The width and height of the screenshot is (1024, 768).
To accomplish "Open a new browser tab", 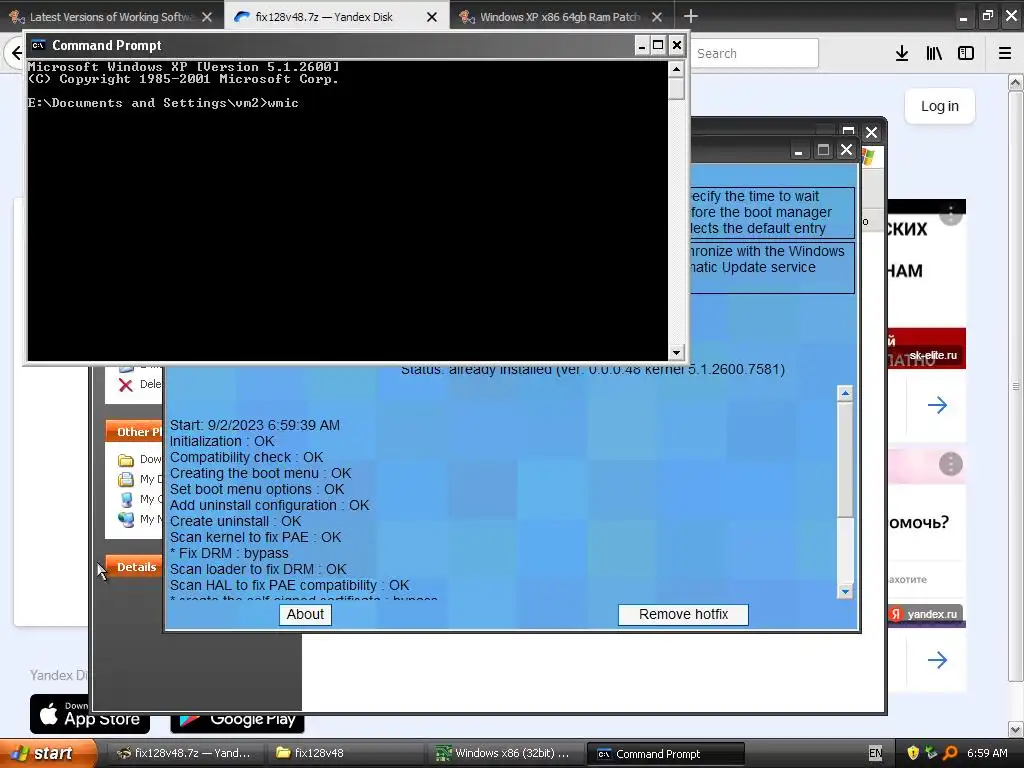I will click(x=691, y=16).
